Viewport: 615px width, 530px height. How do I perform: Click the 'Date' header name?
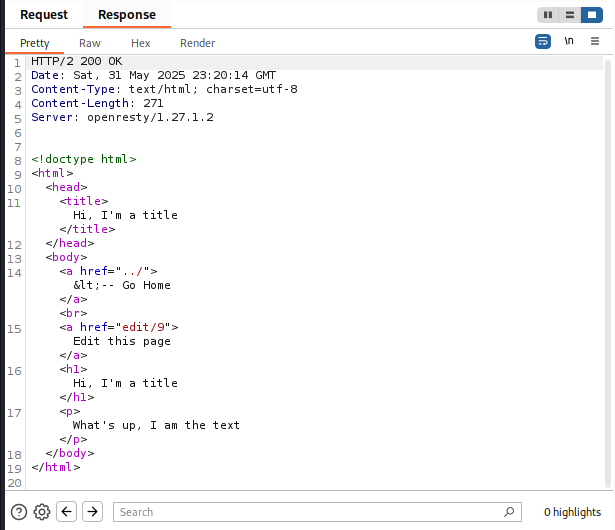45,75
